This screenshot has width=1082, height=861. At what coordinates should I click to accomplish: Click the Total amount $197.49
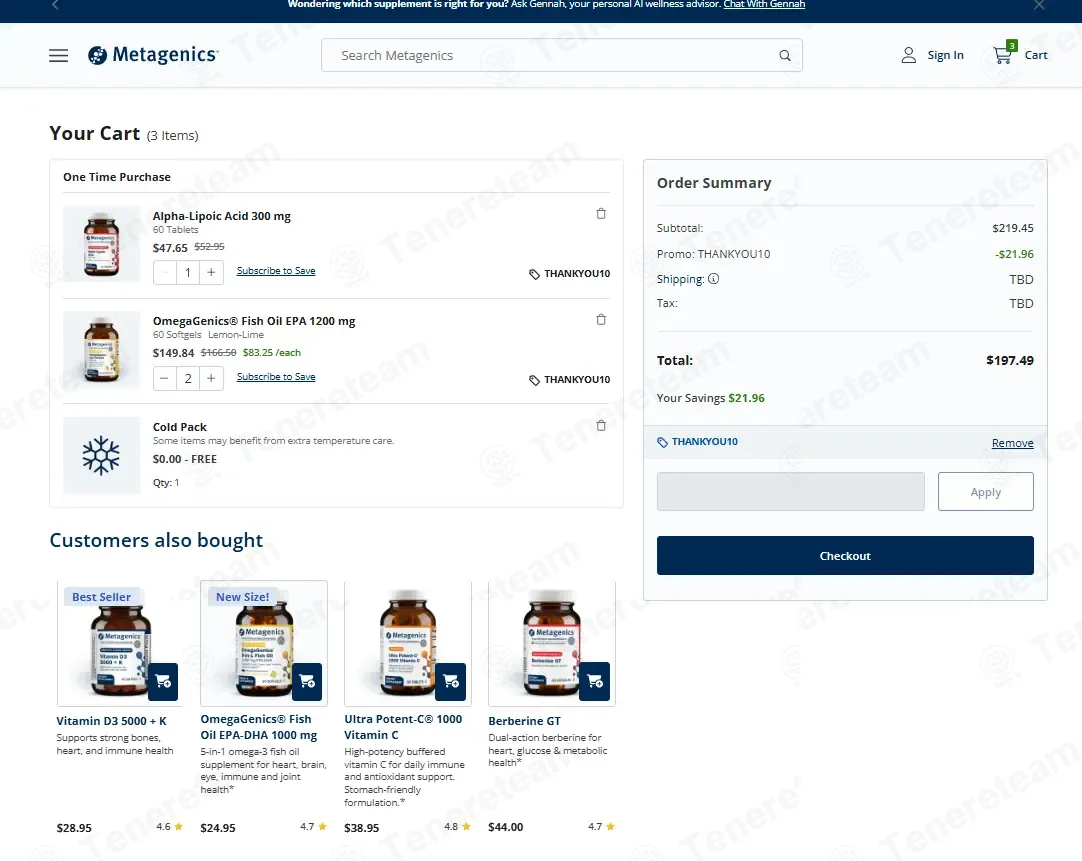(1010, 360)
